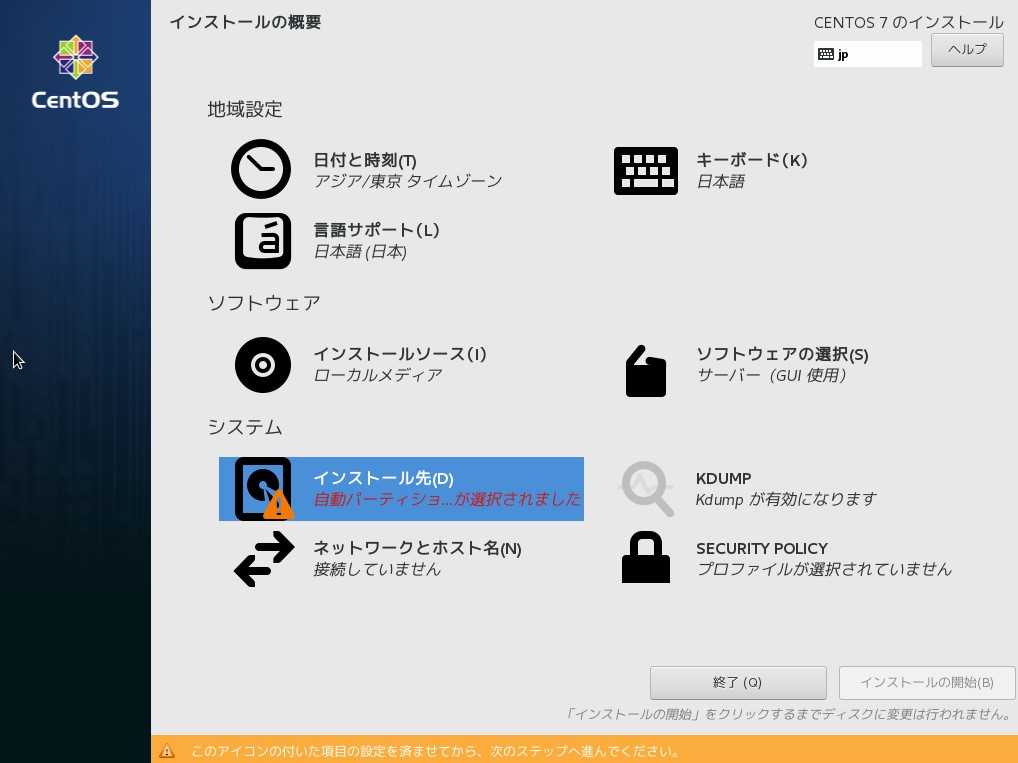Open SECURITY POLICY padlock icon
The image size is (1018, 763).
point(646,557)
